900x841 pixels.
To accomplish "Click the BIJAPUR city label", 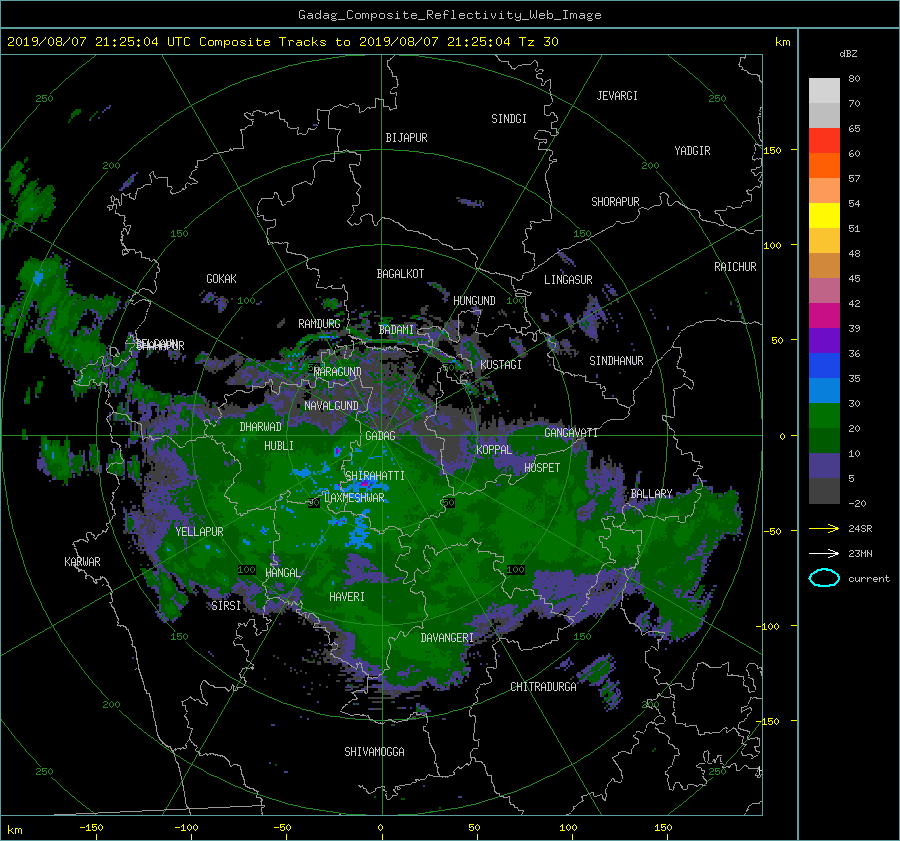I will click(406, 138).
